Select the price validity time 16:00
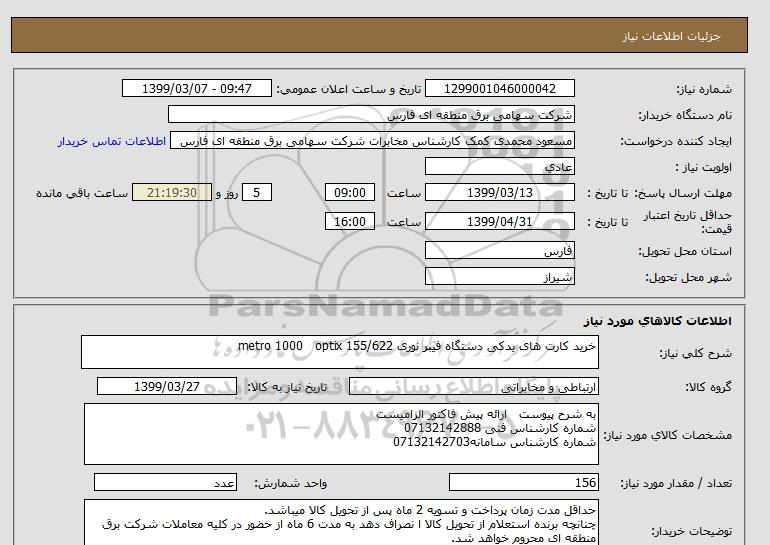Screen dimensions: 770x545 [x=350, y=221]
